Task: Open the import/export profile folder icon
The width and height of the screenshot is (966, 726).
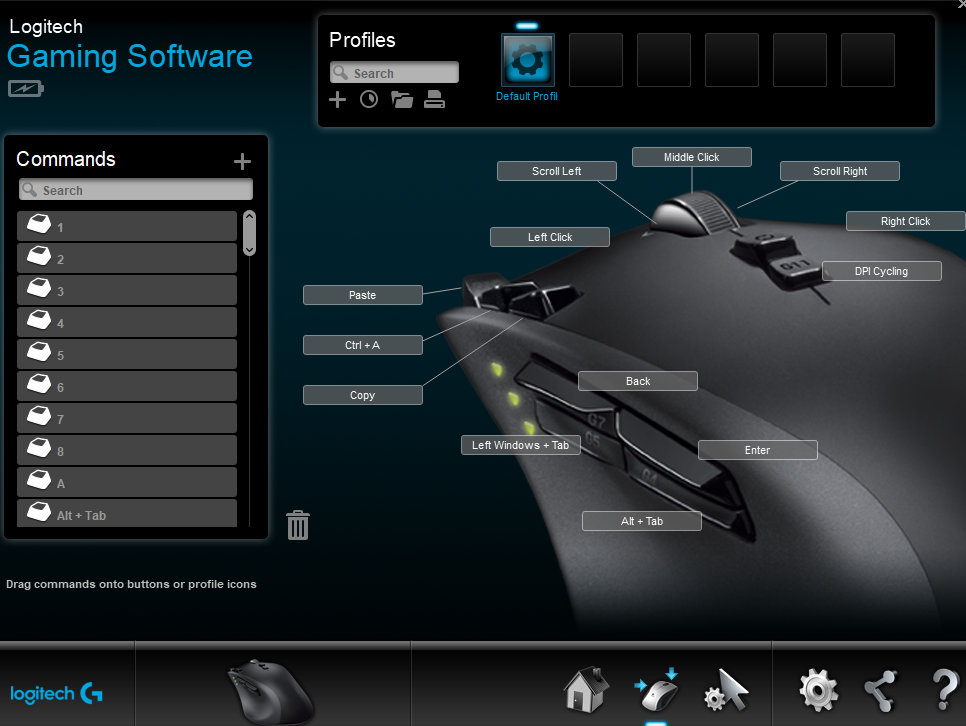Action: click(402, 99)
